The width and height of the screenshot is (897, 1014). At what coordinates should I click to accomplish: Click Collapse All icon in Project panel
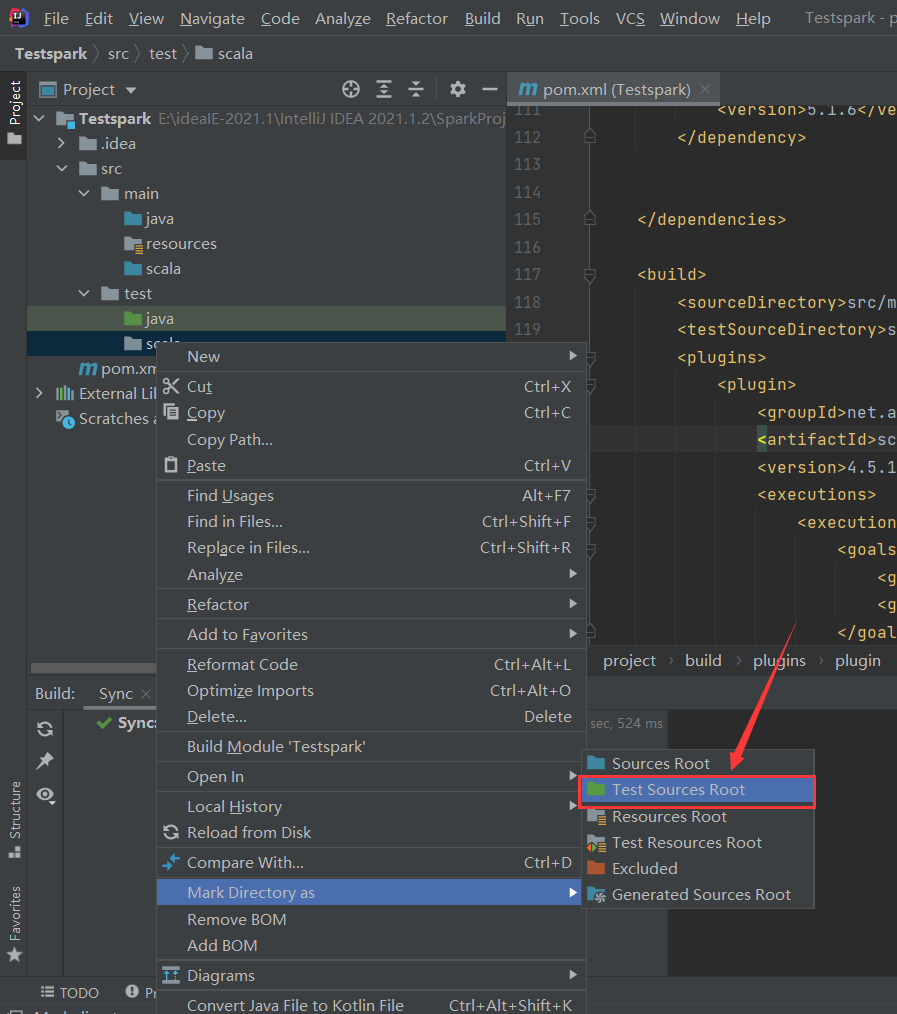click(x=416, y=89)
